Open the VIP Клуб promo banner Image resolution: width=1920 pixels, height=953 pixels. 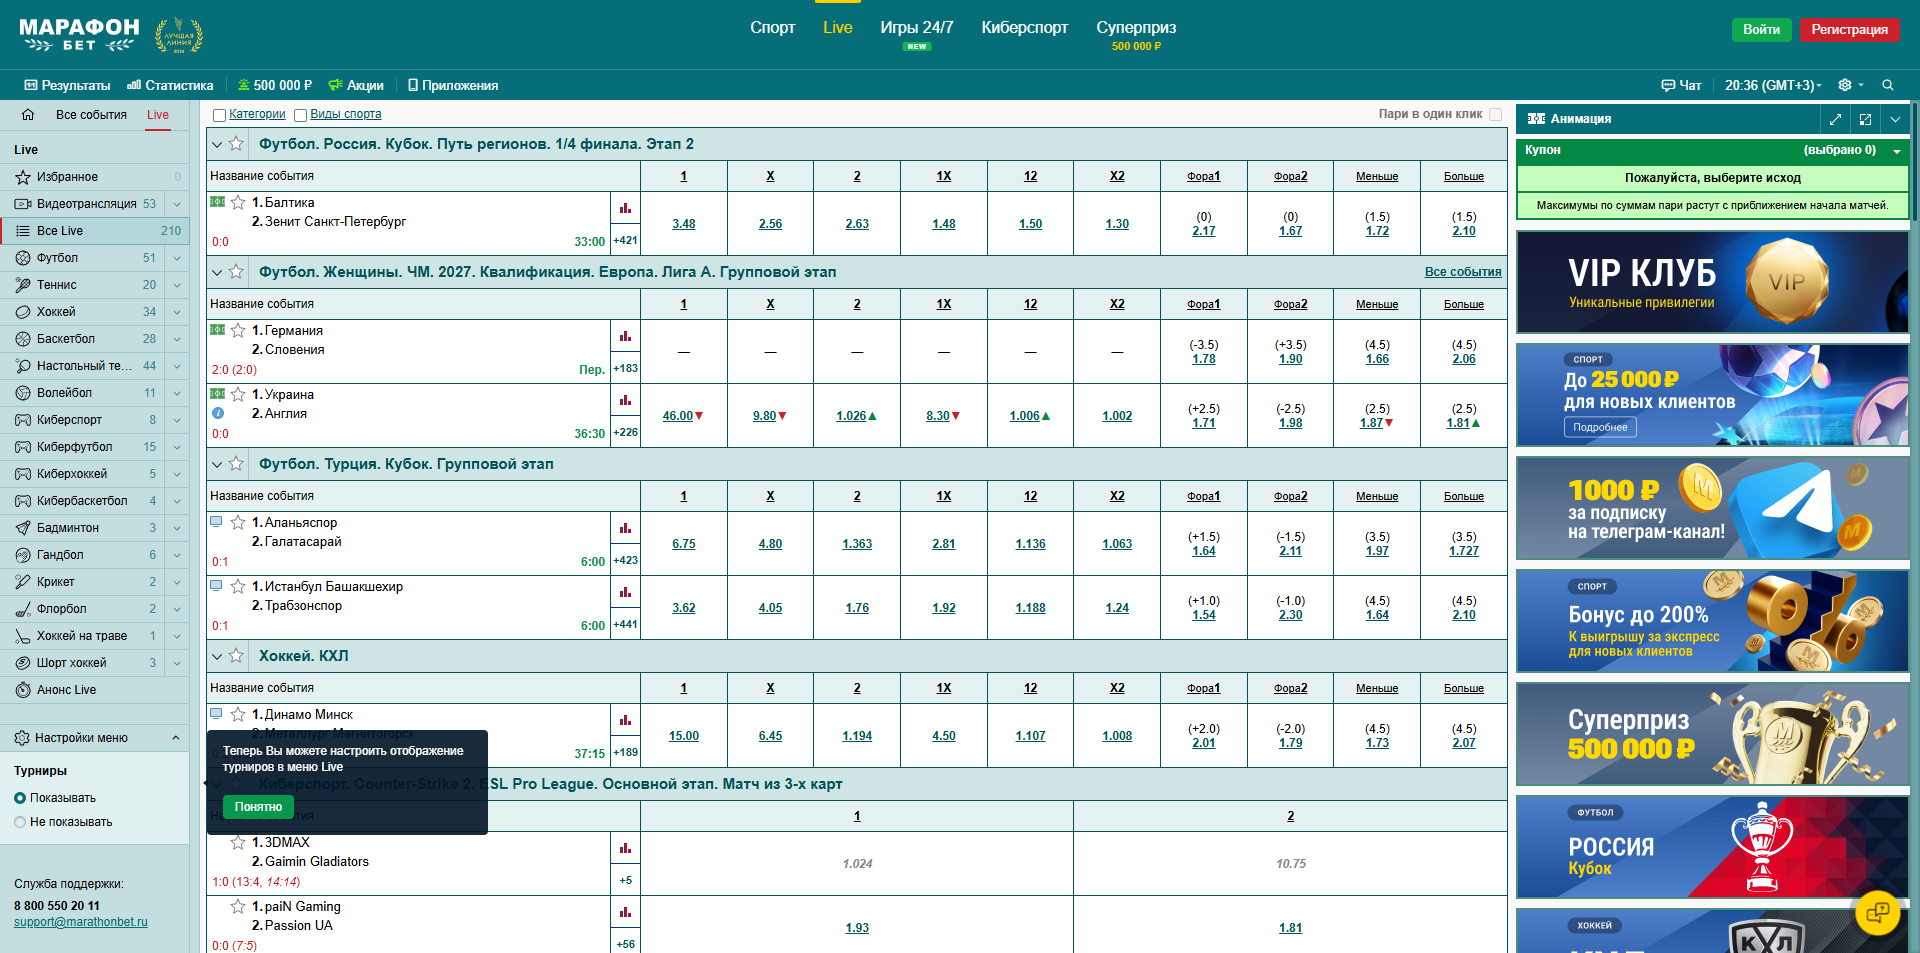click(x=1711, y=283)
